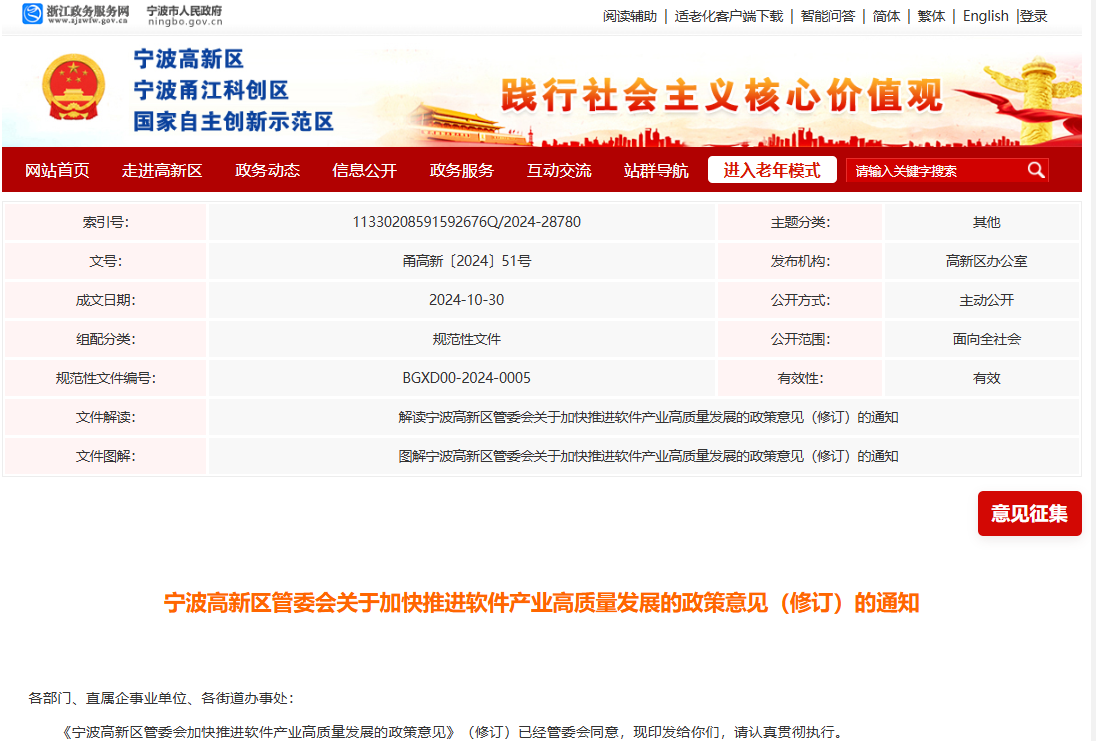Open the 互动交流 menu item
1096x741 pixels.
coord(558,170)
